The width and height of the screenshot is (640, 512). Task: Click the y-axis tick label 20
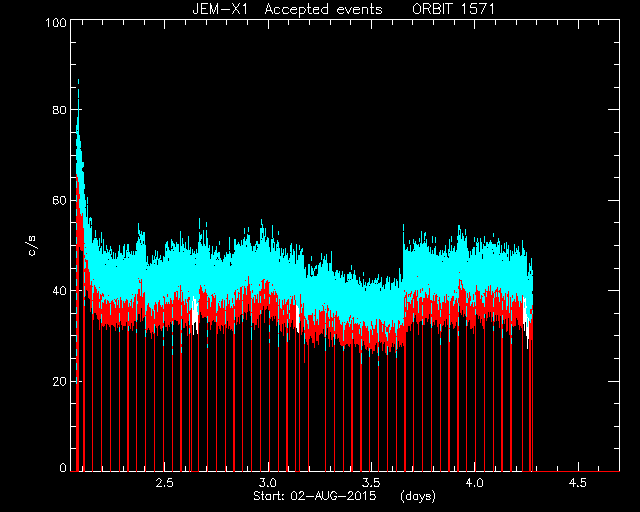click(x=60, y=381)
